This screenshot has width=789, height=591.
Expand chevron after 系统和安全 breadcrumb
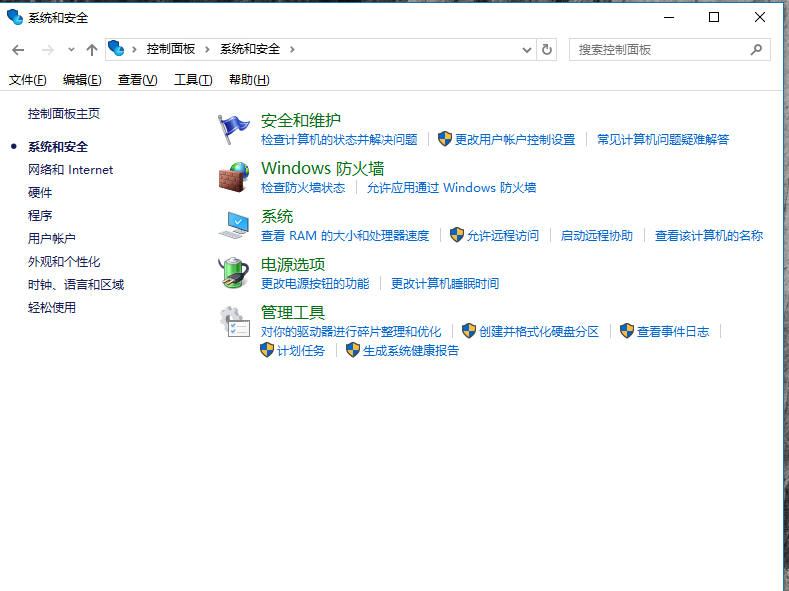pyautogui.click(x=292, y=49)
